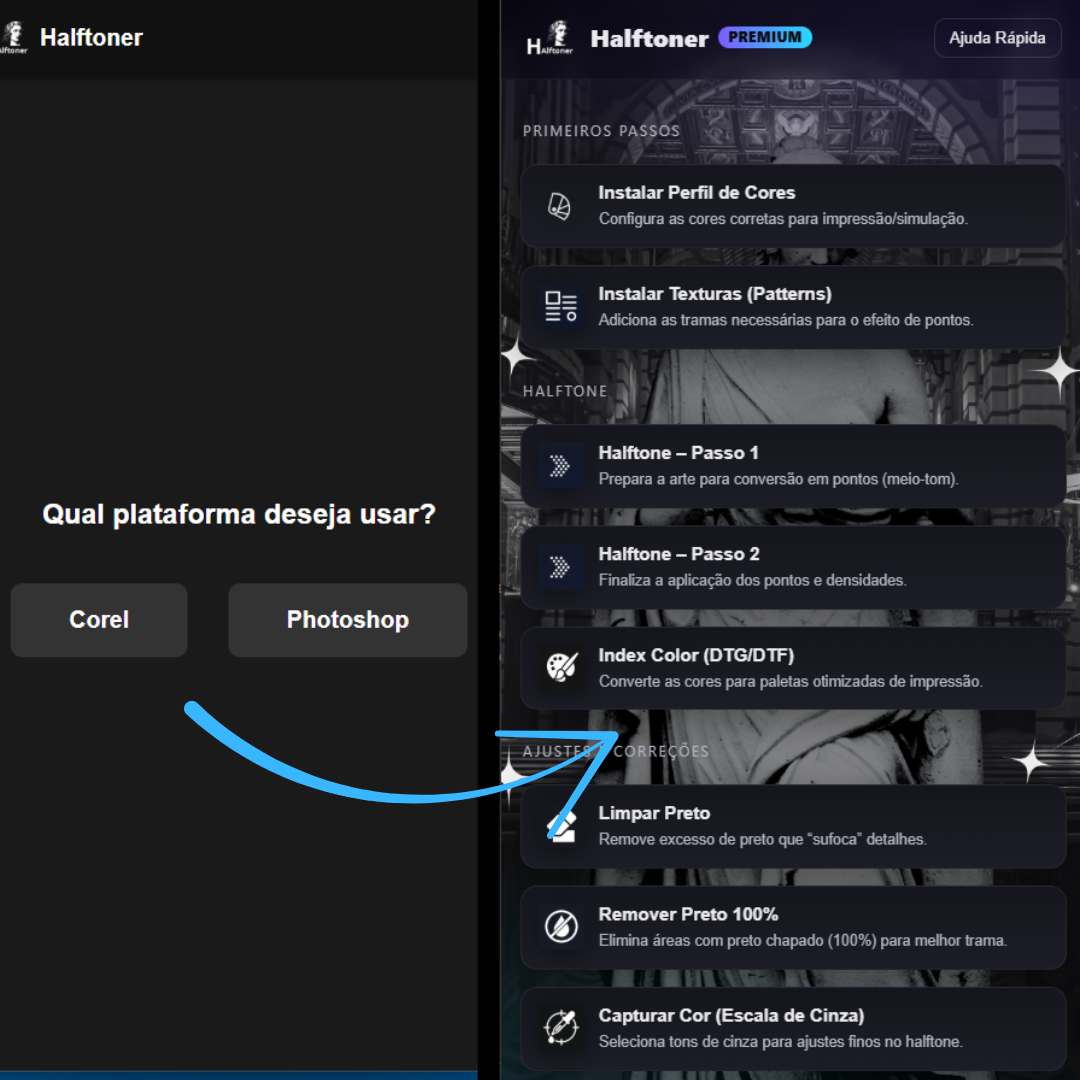1080x1080 pixels.
Task: Click the Limpar Preto eraser icon
Action: pyautogui.click(x=560, y=826)
